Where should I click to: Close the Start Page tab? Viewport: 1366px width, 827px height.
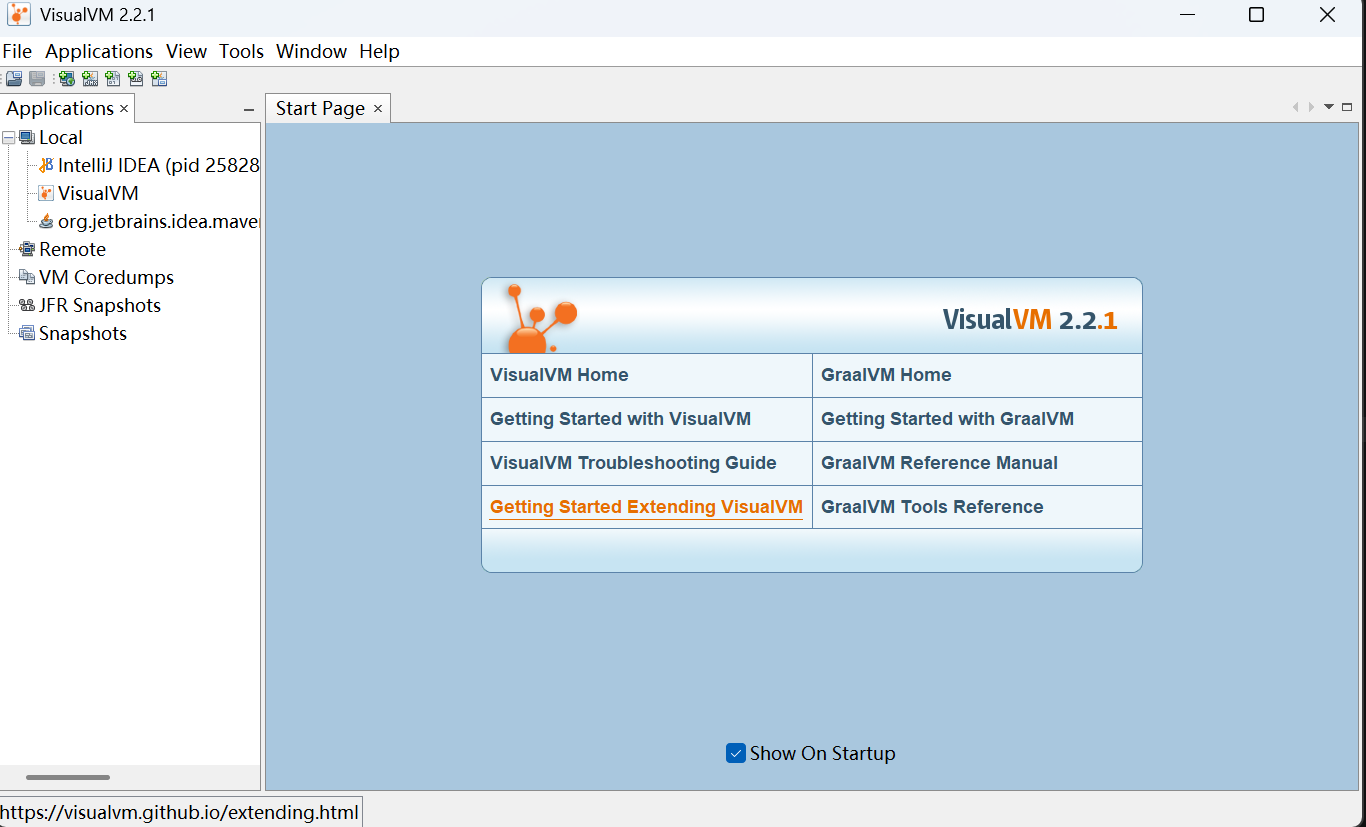click(378, 108)
